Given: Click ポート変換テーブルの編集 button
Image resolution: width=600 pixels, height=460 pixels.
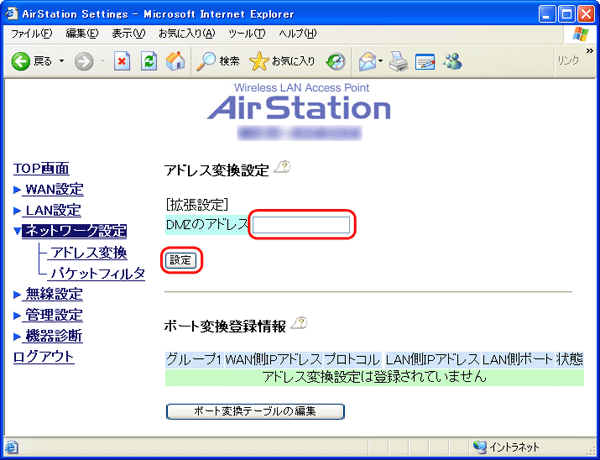Looking at the screenshot, I should (255, 411).
